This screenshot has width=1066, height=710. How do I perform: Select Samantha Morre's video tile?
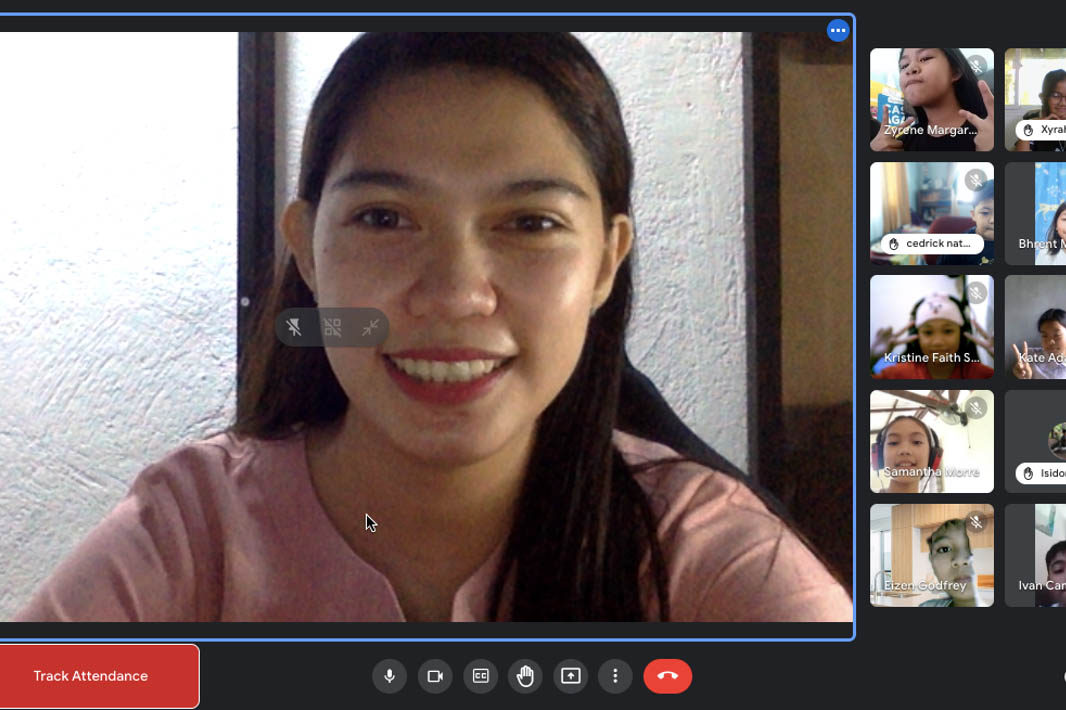tap(931, 441)
